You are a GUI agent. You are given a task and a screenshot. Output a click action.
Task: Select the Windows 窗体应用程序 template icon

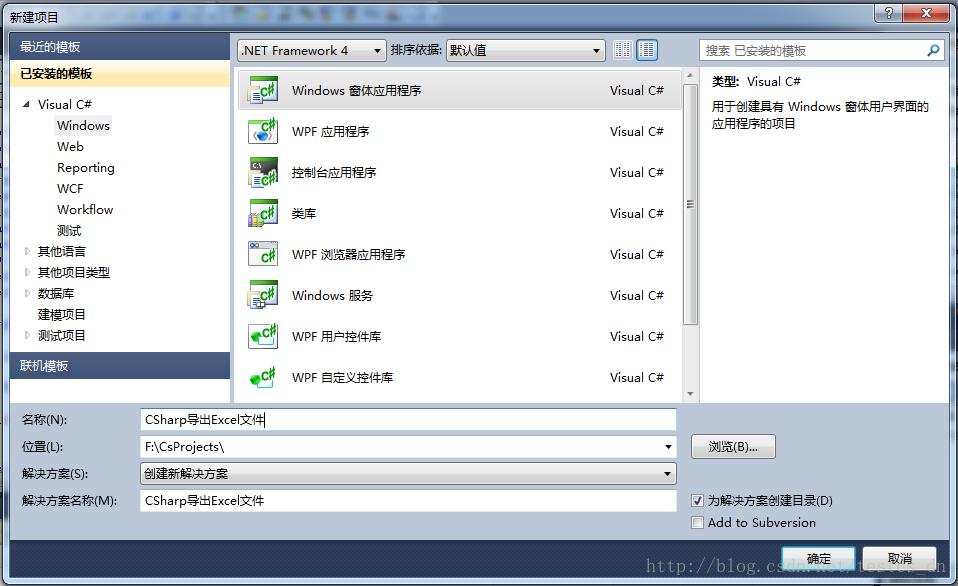point(263,90)
